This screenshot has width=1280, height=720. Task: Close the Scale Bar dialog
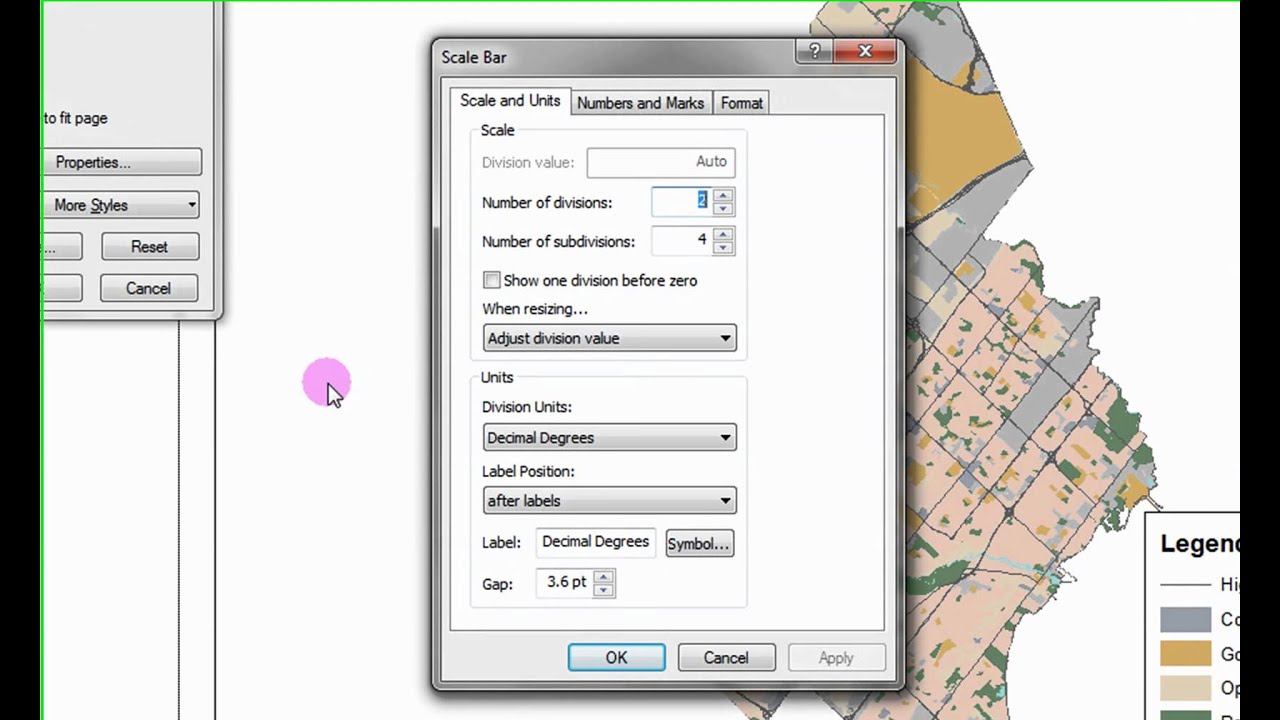(x=865, y=52)
